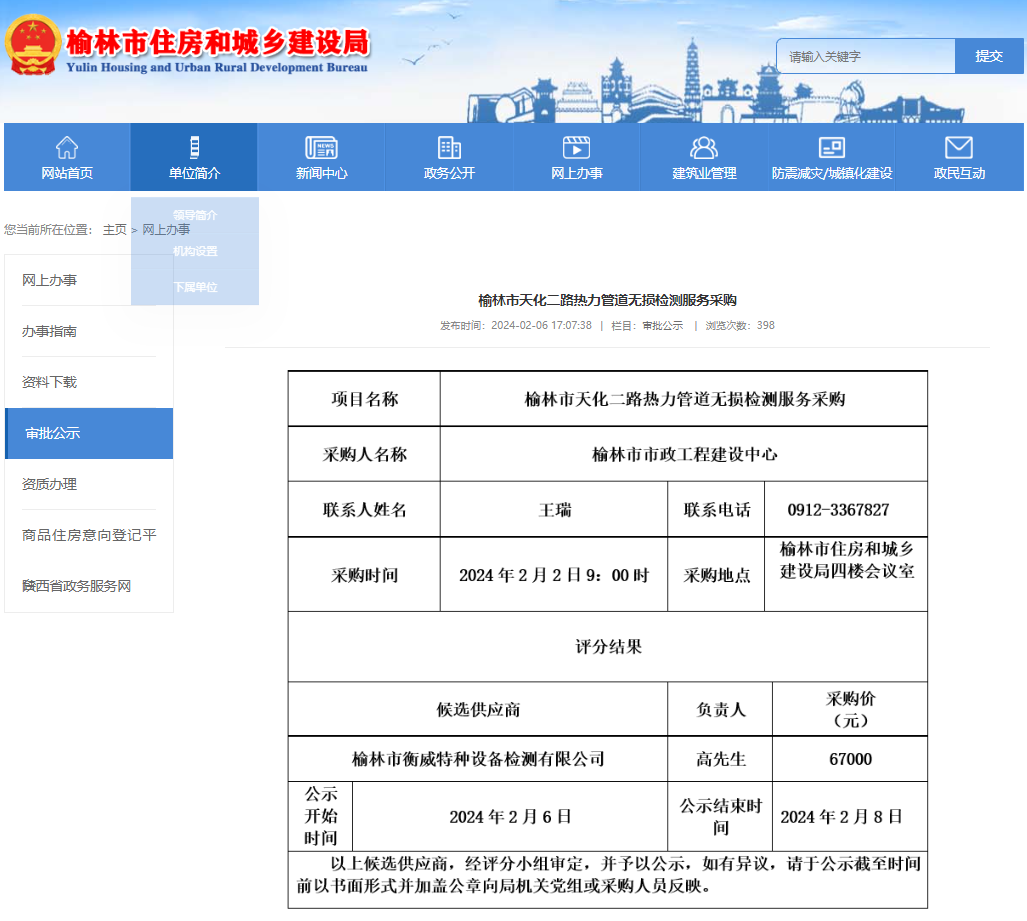Open the 新闻中心 navigation label
Screen dimensions: 1027x921
tap(321, 173)
